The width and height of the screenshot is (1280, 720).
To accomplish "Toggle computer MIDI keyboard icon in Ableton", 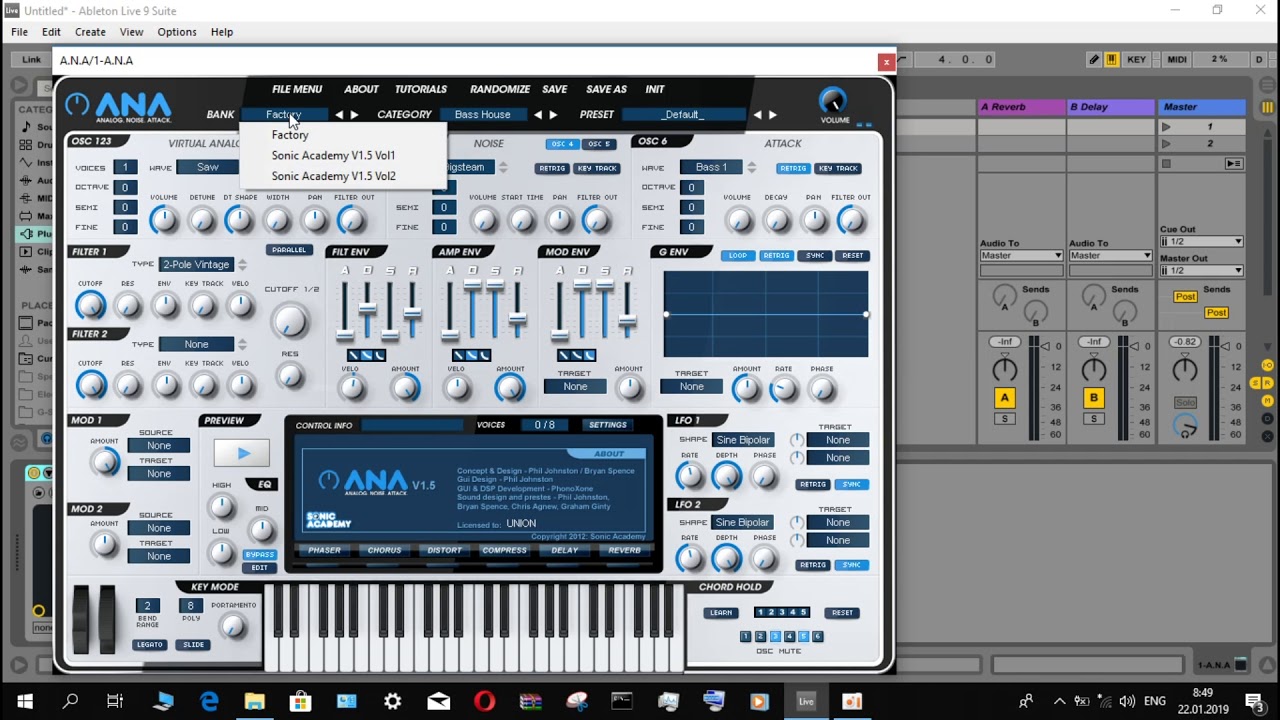I will coord(1111,60).
